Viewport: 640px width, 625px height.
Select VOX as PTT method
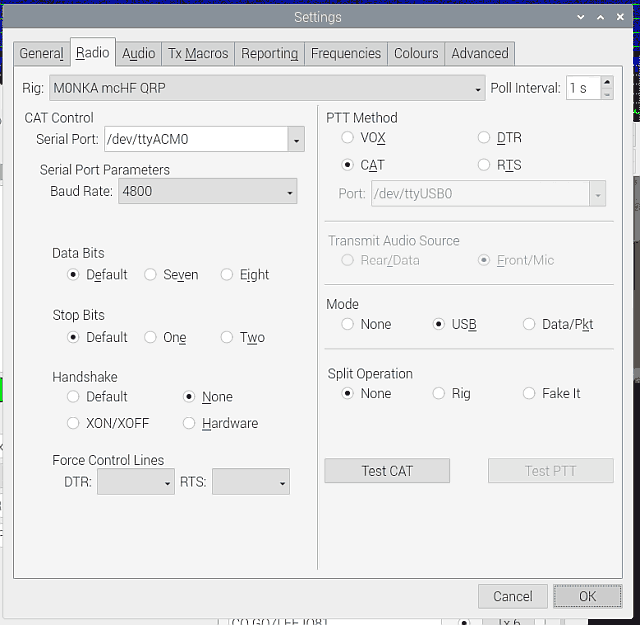(x=348, y=138)
